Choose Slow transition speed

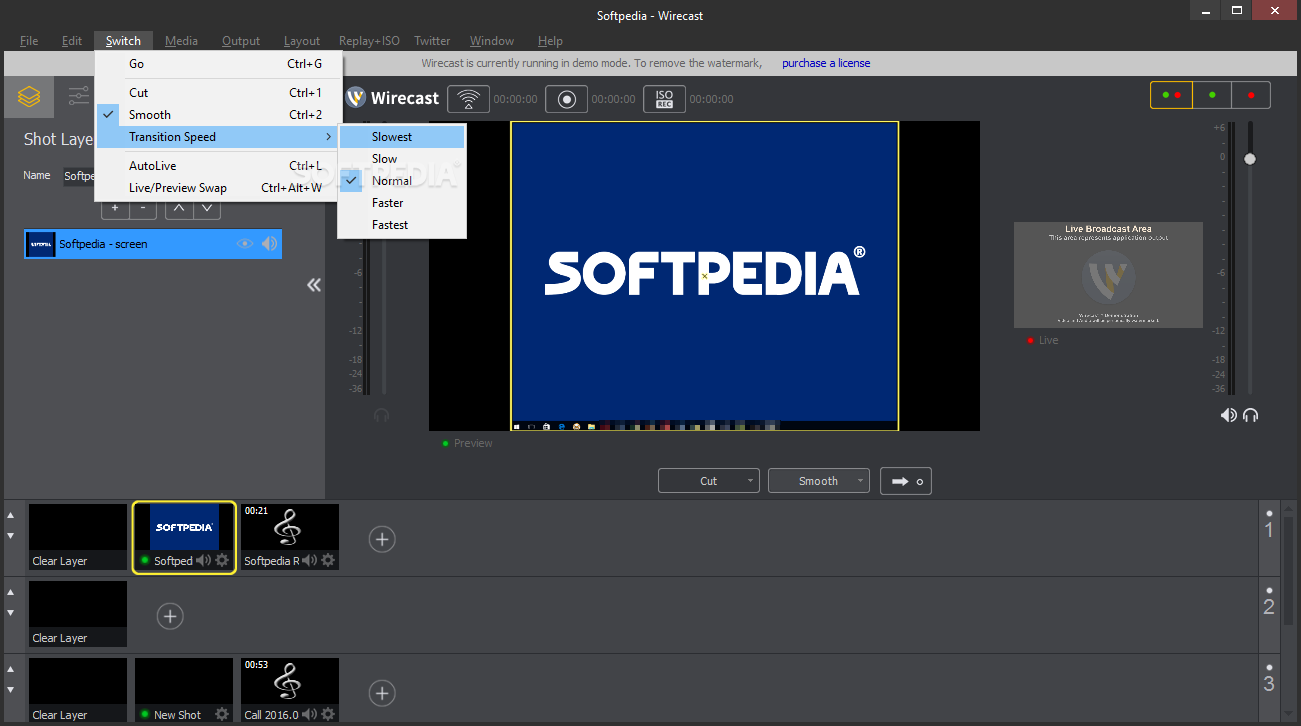[x=402, y=159]
